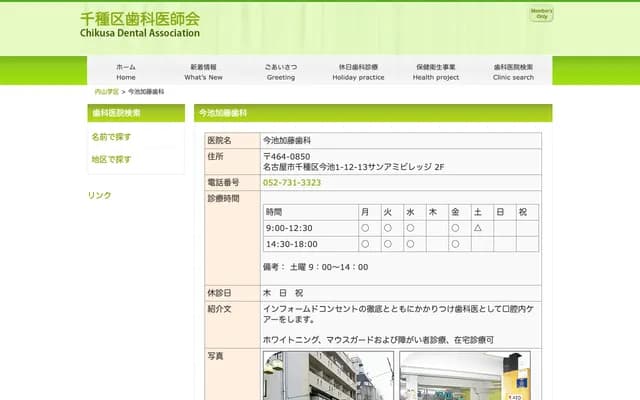640x400 pixels.
Task: Open 名前で探す sidebar link
Action: click(111, 137)
